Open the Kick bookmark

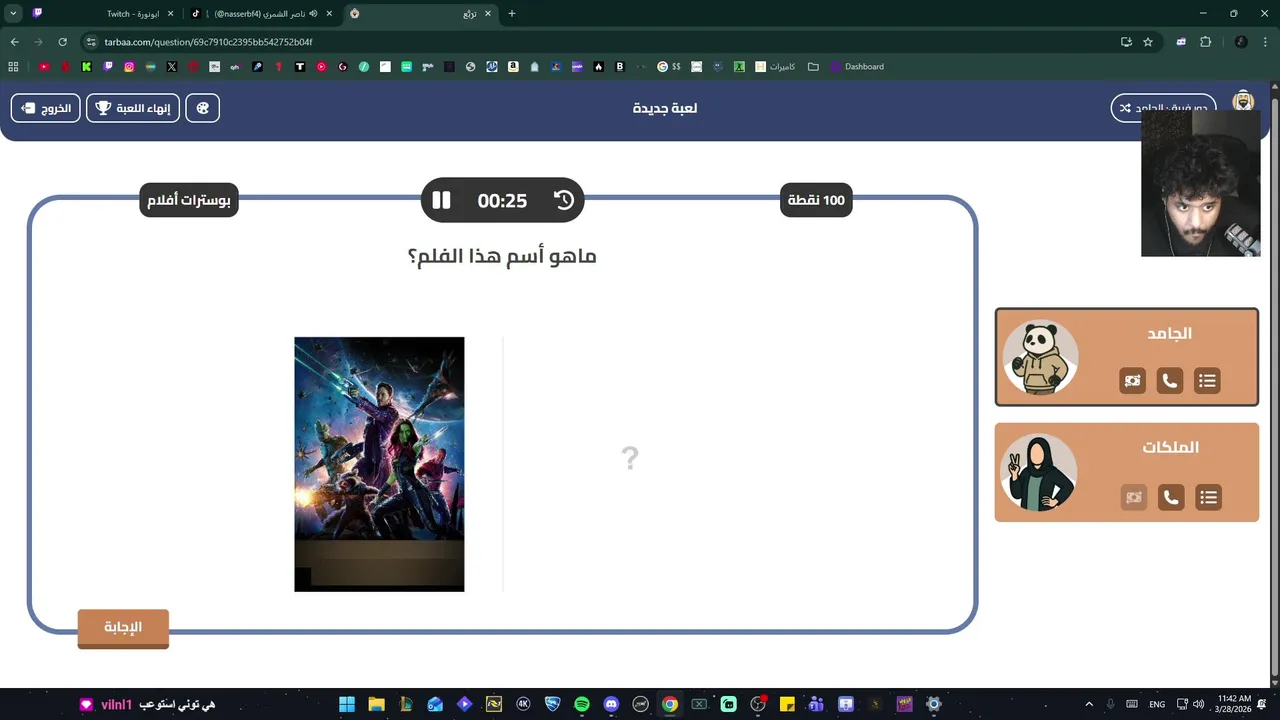point(87,67)
